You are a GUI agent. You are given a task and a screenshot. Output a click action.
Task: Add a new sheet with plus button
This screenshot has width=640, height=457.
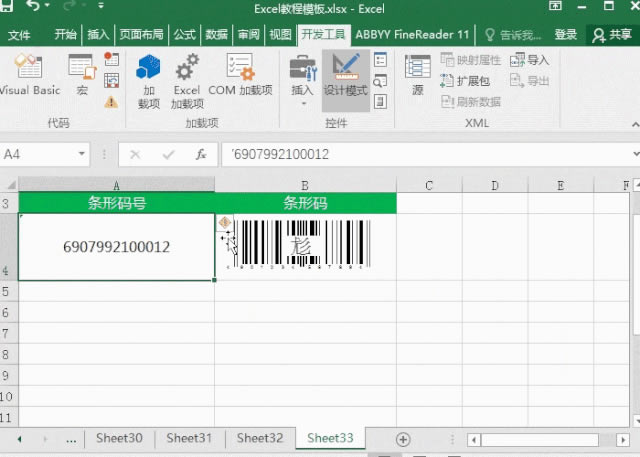click(x=403, y=439)
